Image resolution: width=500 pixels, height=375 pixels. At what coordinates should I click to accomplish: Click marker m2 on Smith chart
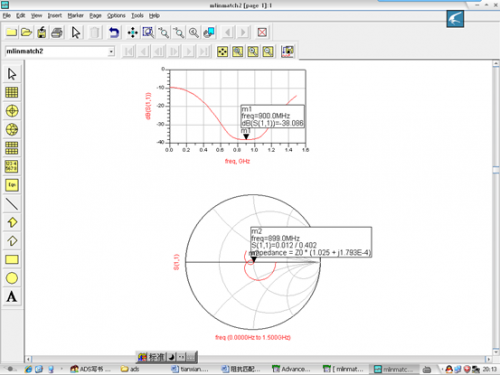pyautogui.click(x=254, y=259)
